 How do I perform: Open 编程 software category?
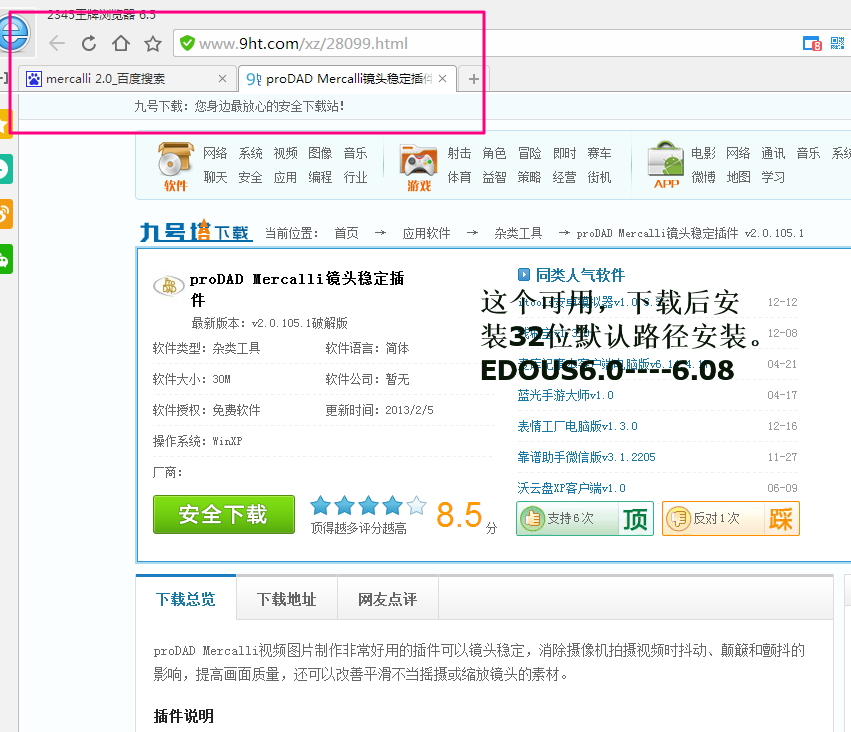[x=320, y=177]
